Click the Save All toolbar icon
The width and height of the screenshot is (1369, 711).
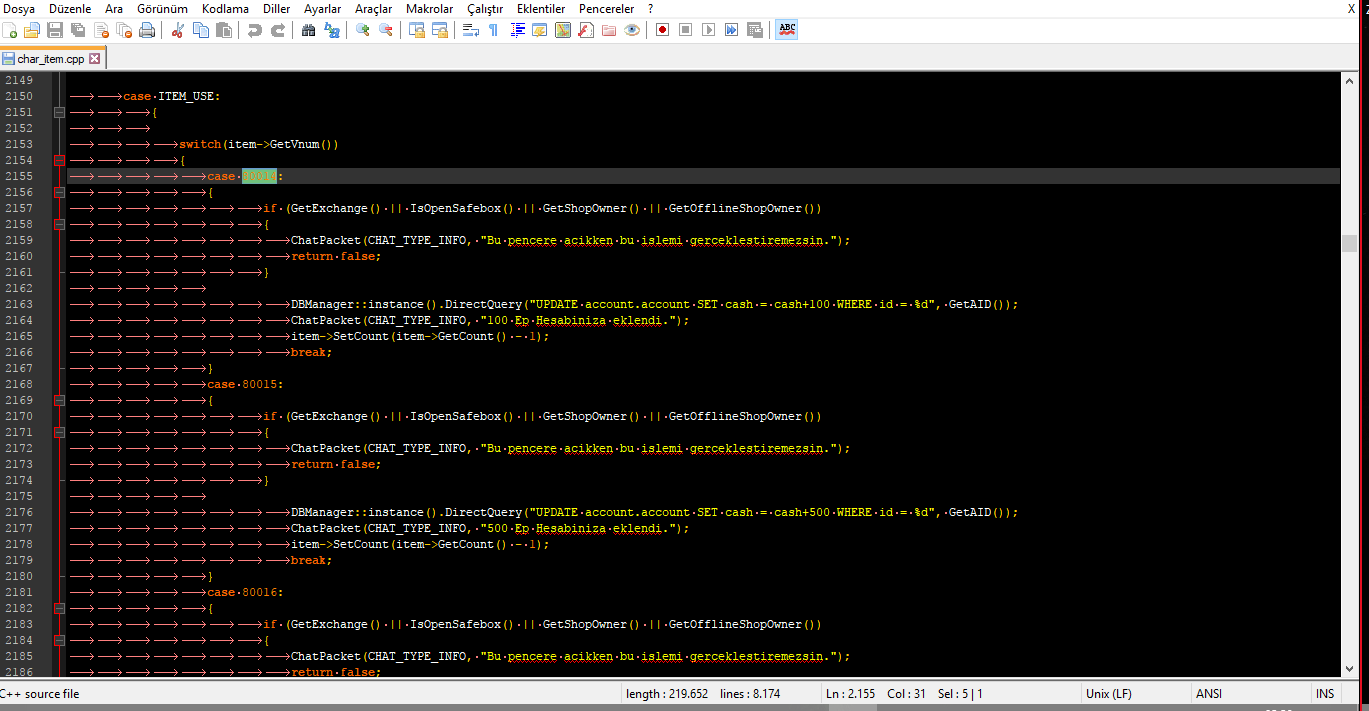pyautogui.click(x=78, y=30)
